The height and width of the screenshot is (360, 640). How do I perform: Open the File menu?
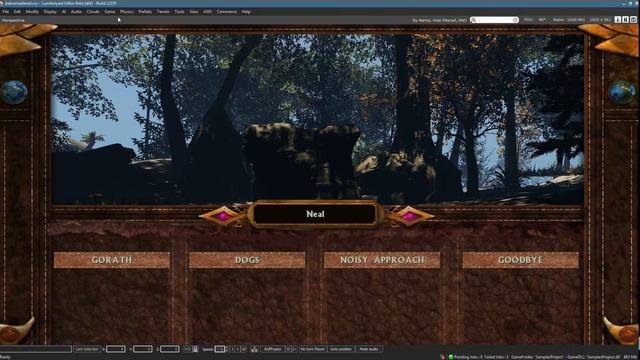(x=5, y=12)
